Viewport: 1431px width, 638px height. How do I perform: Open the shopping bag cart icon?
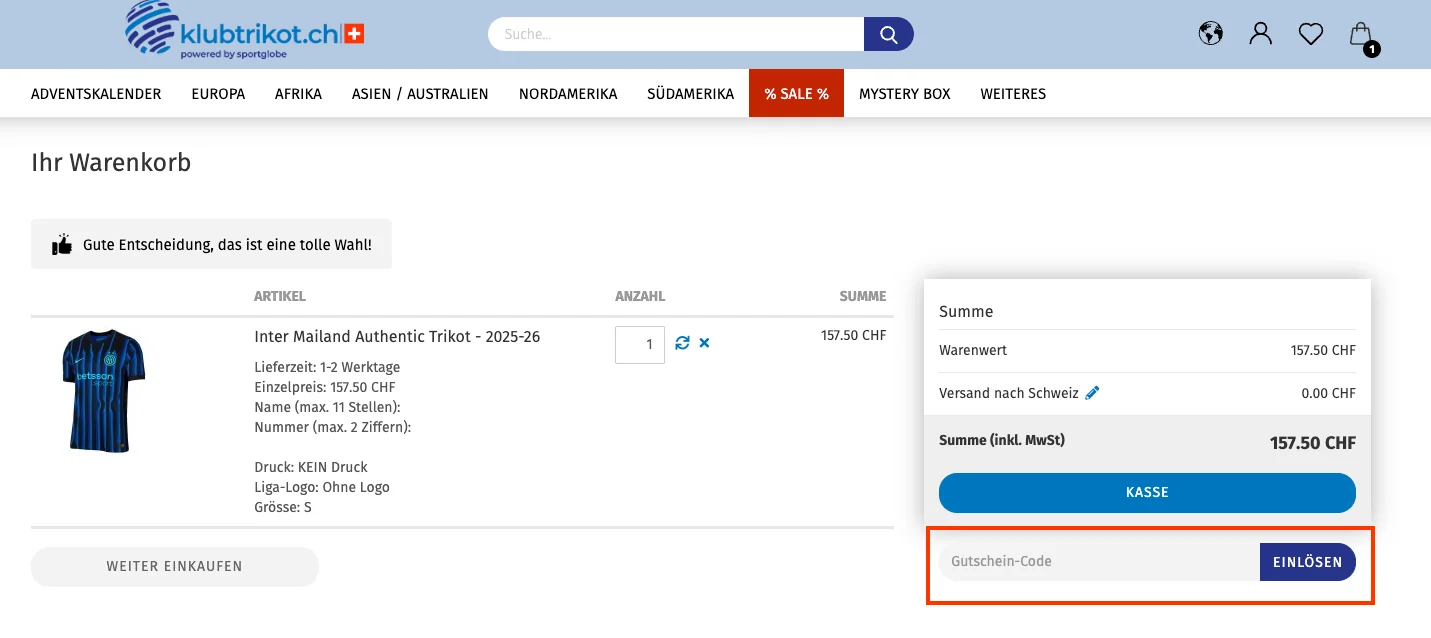(x=1361, y=35)
